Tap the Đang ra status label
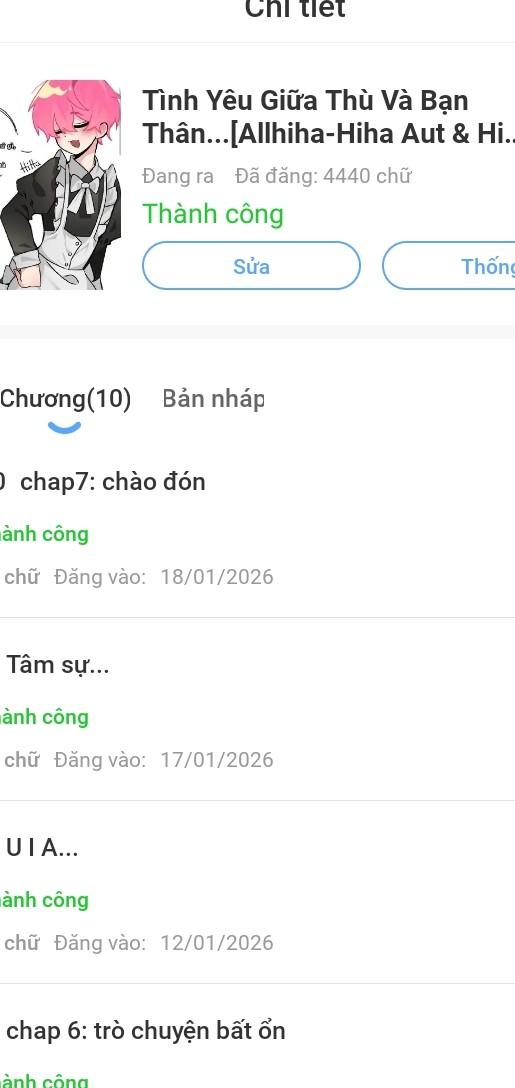This screenshot has height=1088, width=515. 178,176
